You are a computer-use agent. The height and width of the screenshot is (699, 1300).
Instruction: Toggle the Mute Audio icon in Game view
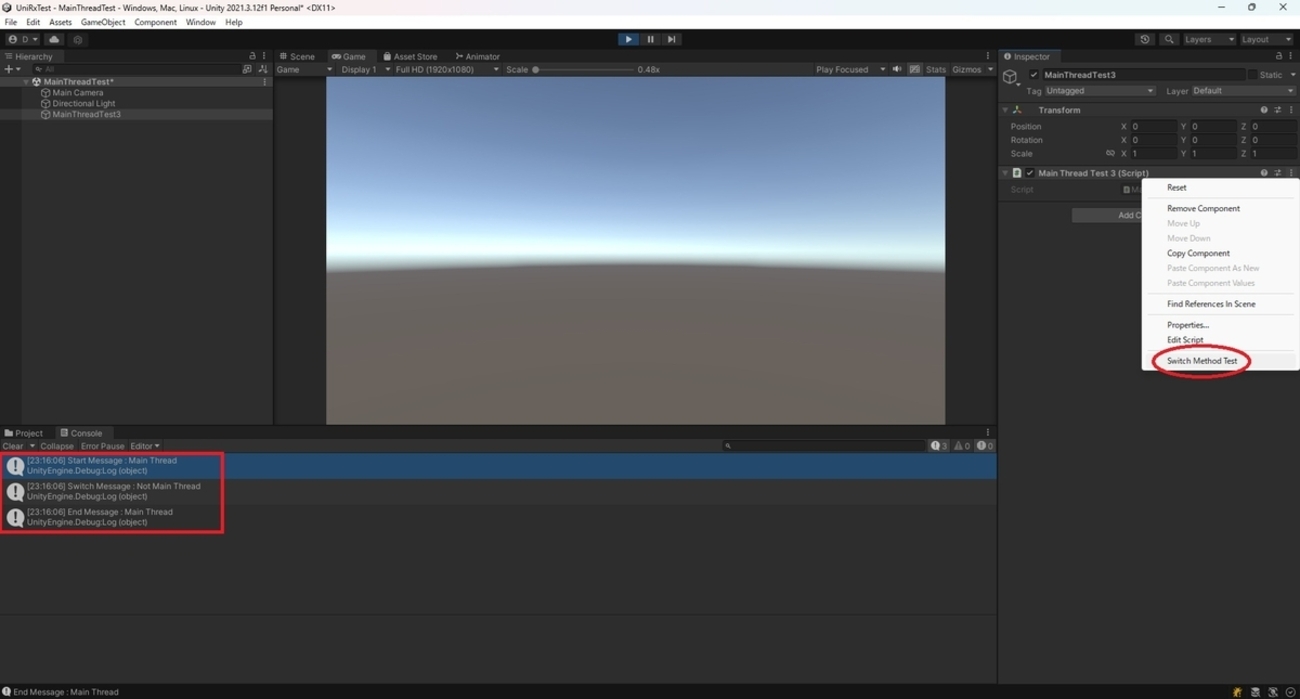(897, 69)
